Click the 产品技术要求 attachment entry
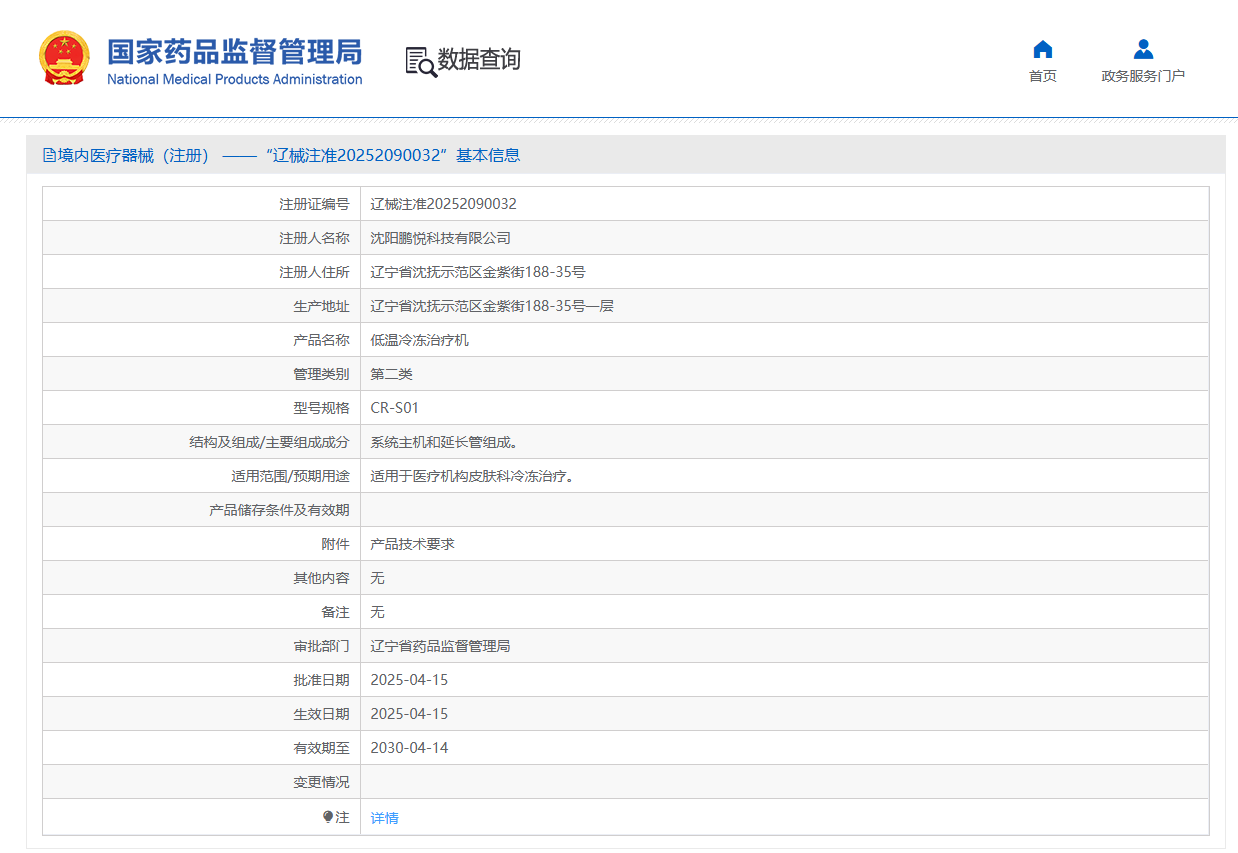Screen dimensions: 1238x853 [x=412, y=544]
